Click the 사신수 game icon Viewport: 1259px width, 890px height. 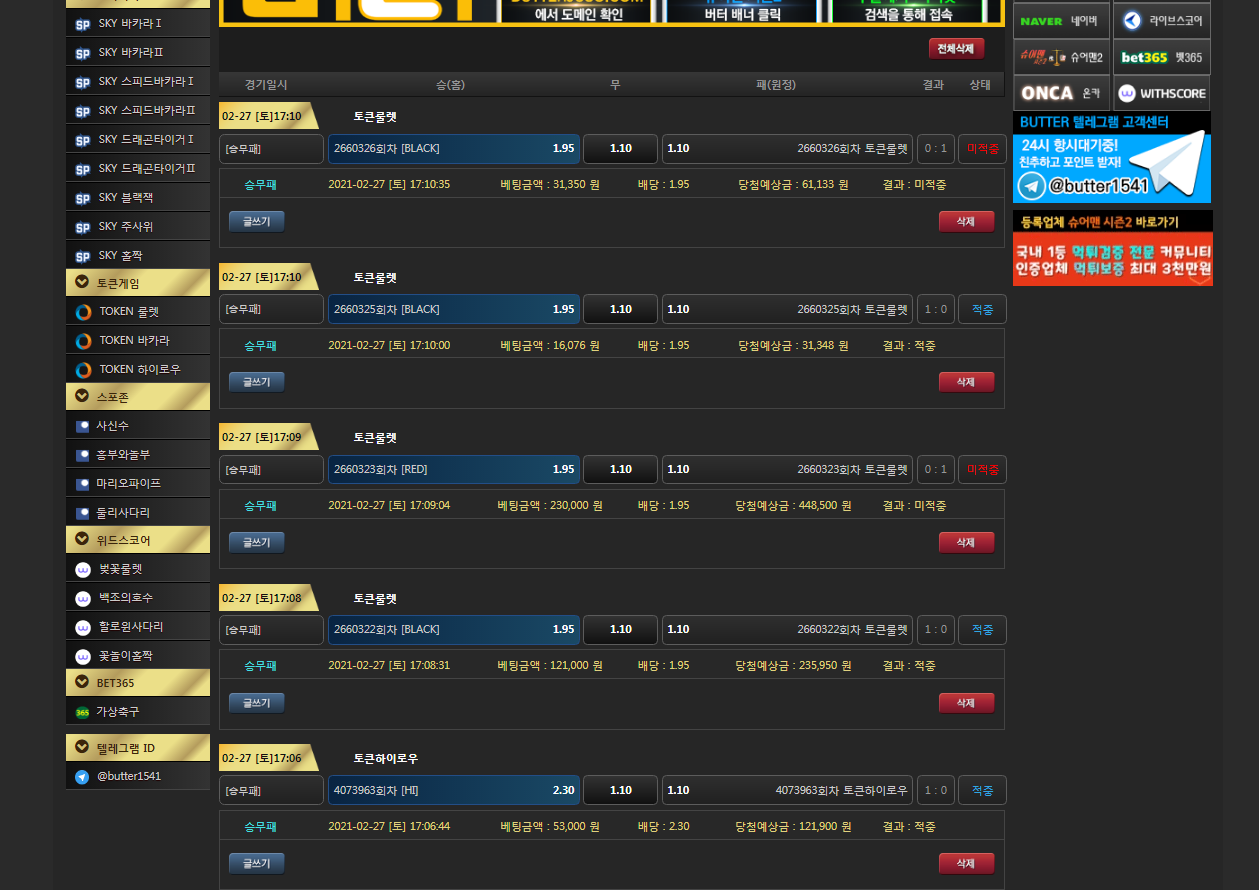pyautogui.click(x=83, y=426)
